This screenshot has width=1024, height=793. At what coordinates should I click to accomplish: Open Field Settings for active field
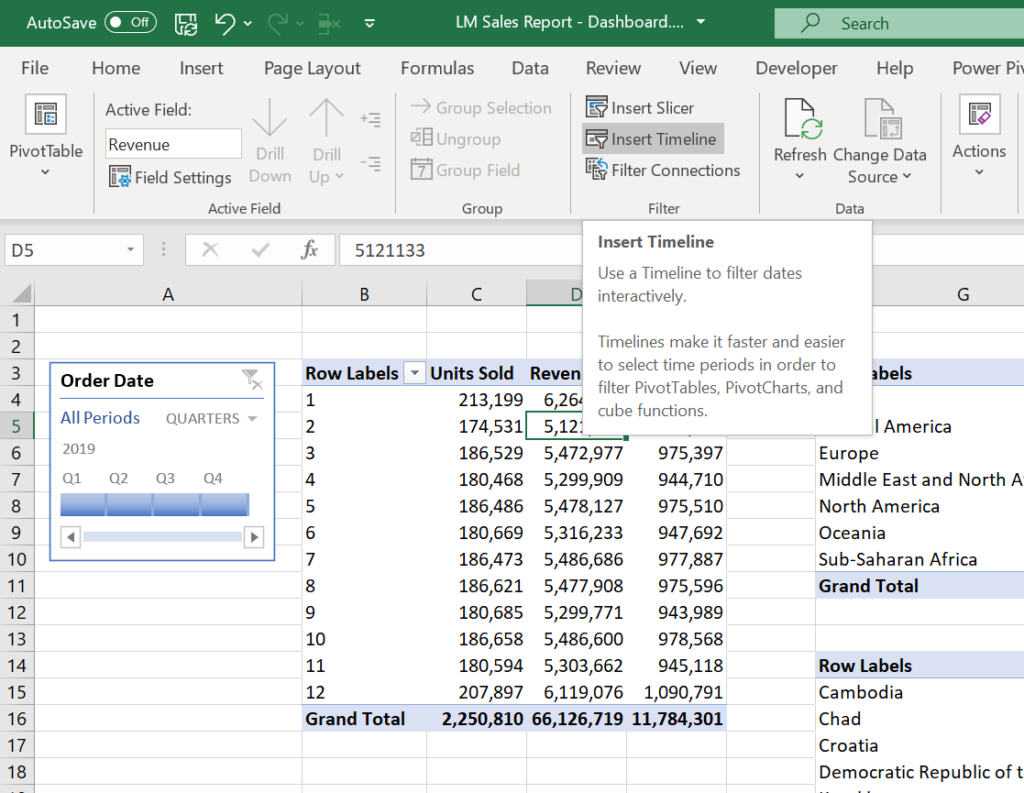point(170,178)
